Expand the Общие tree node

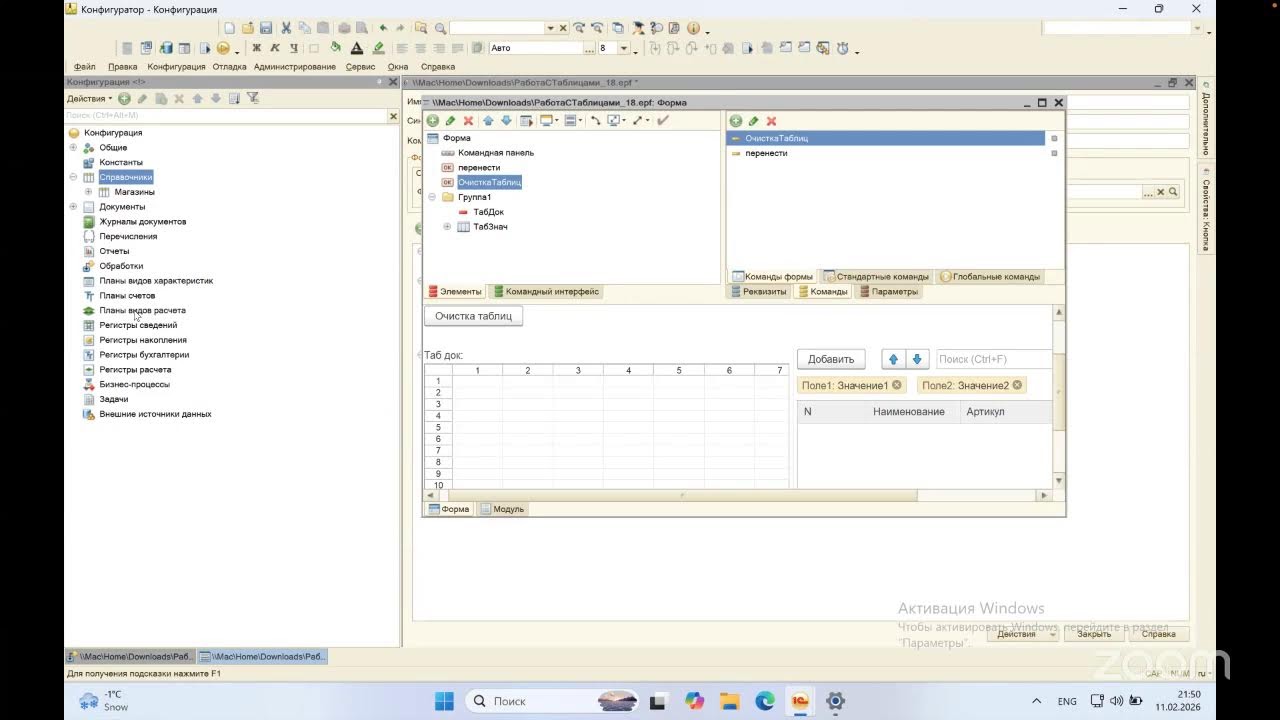(73, 148)
